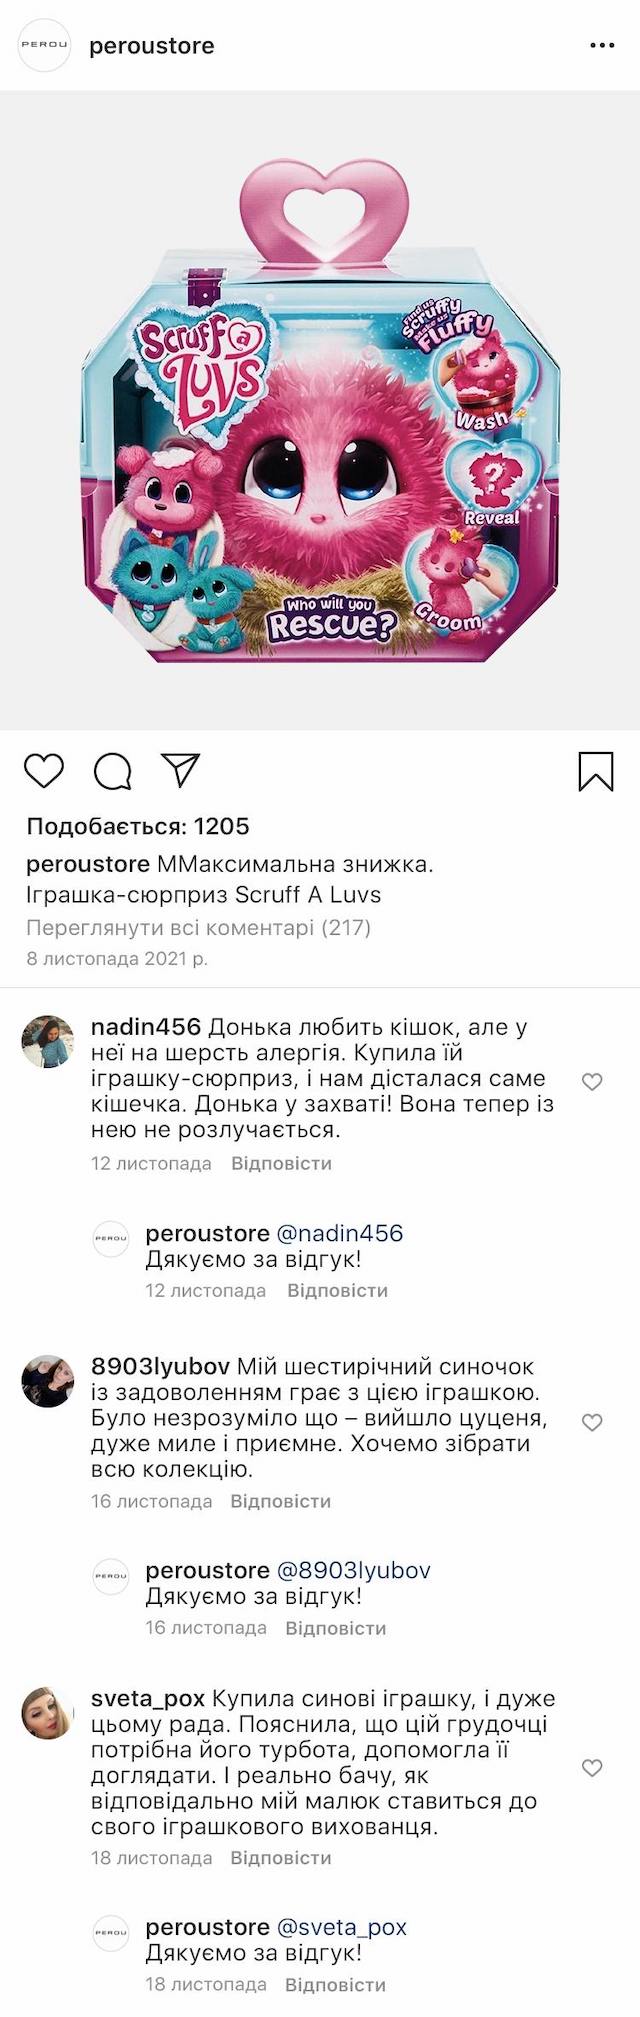Open sveta_pox's profile avatar
The width and height of the screenshot is (640, 2017).
47,1713
